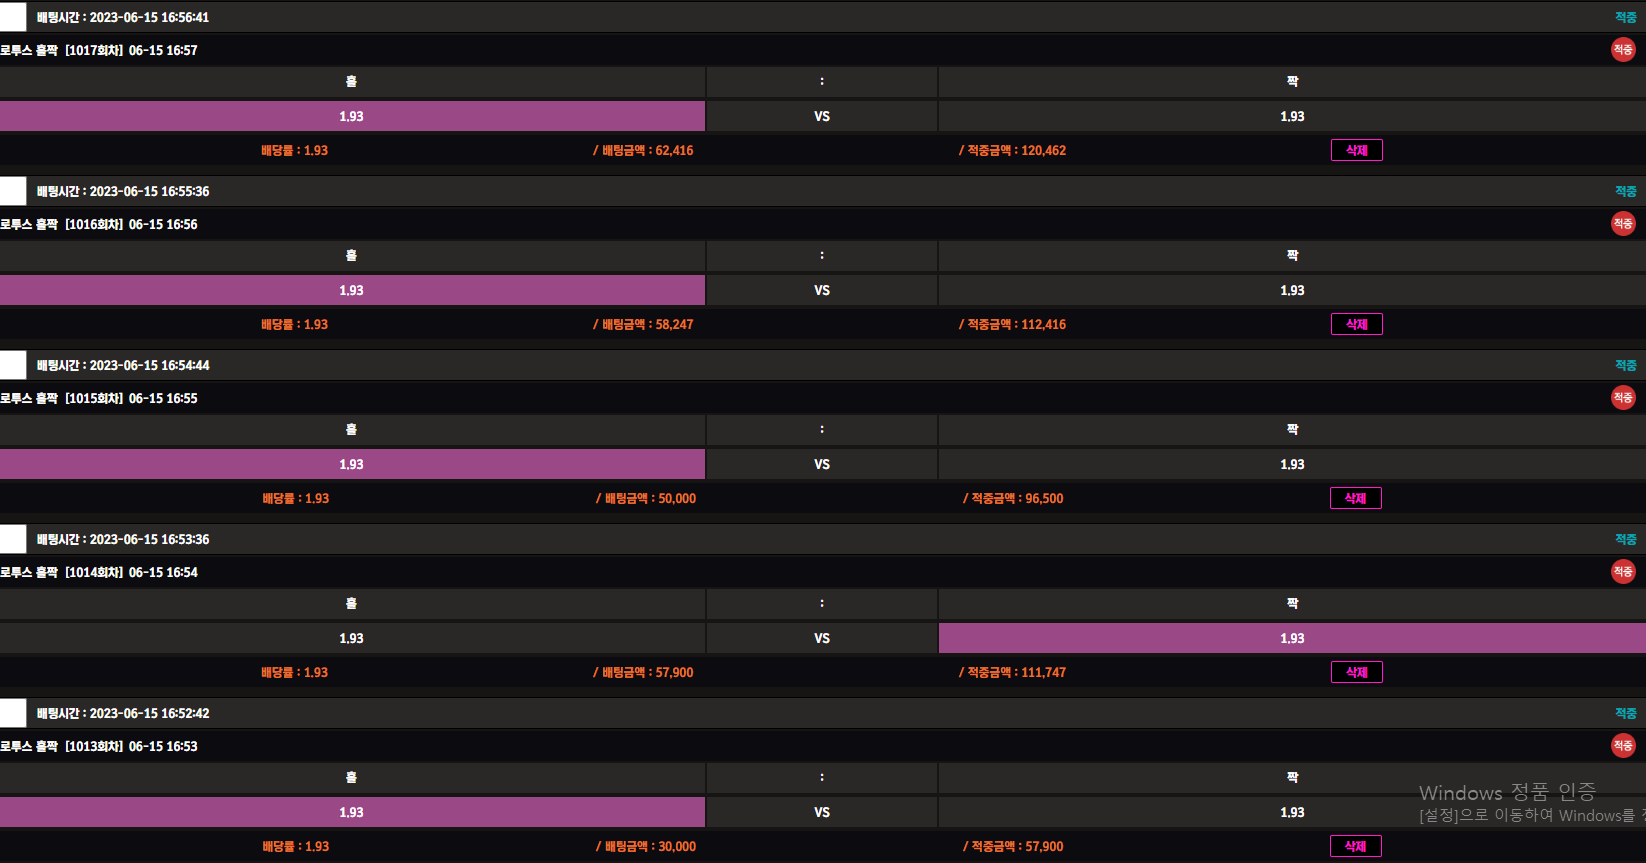Tick checkbox for 16:55:36 bet
Screen dimensions: 1646x863
pos(13,191)
